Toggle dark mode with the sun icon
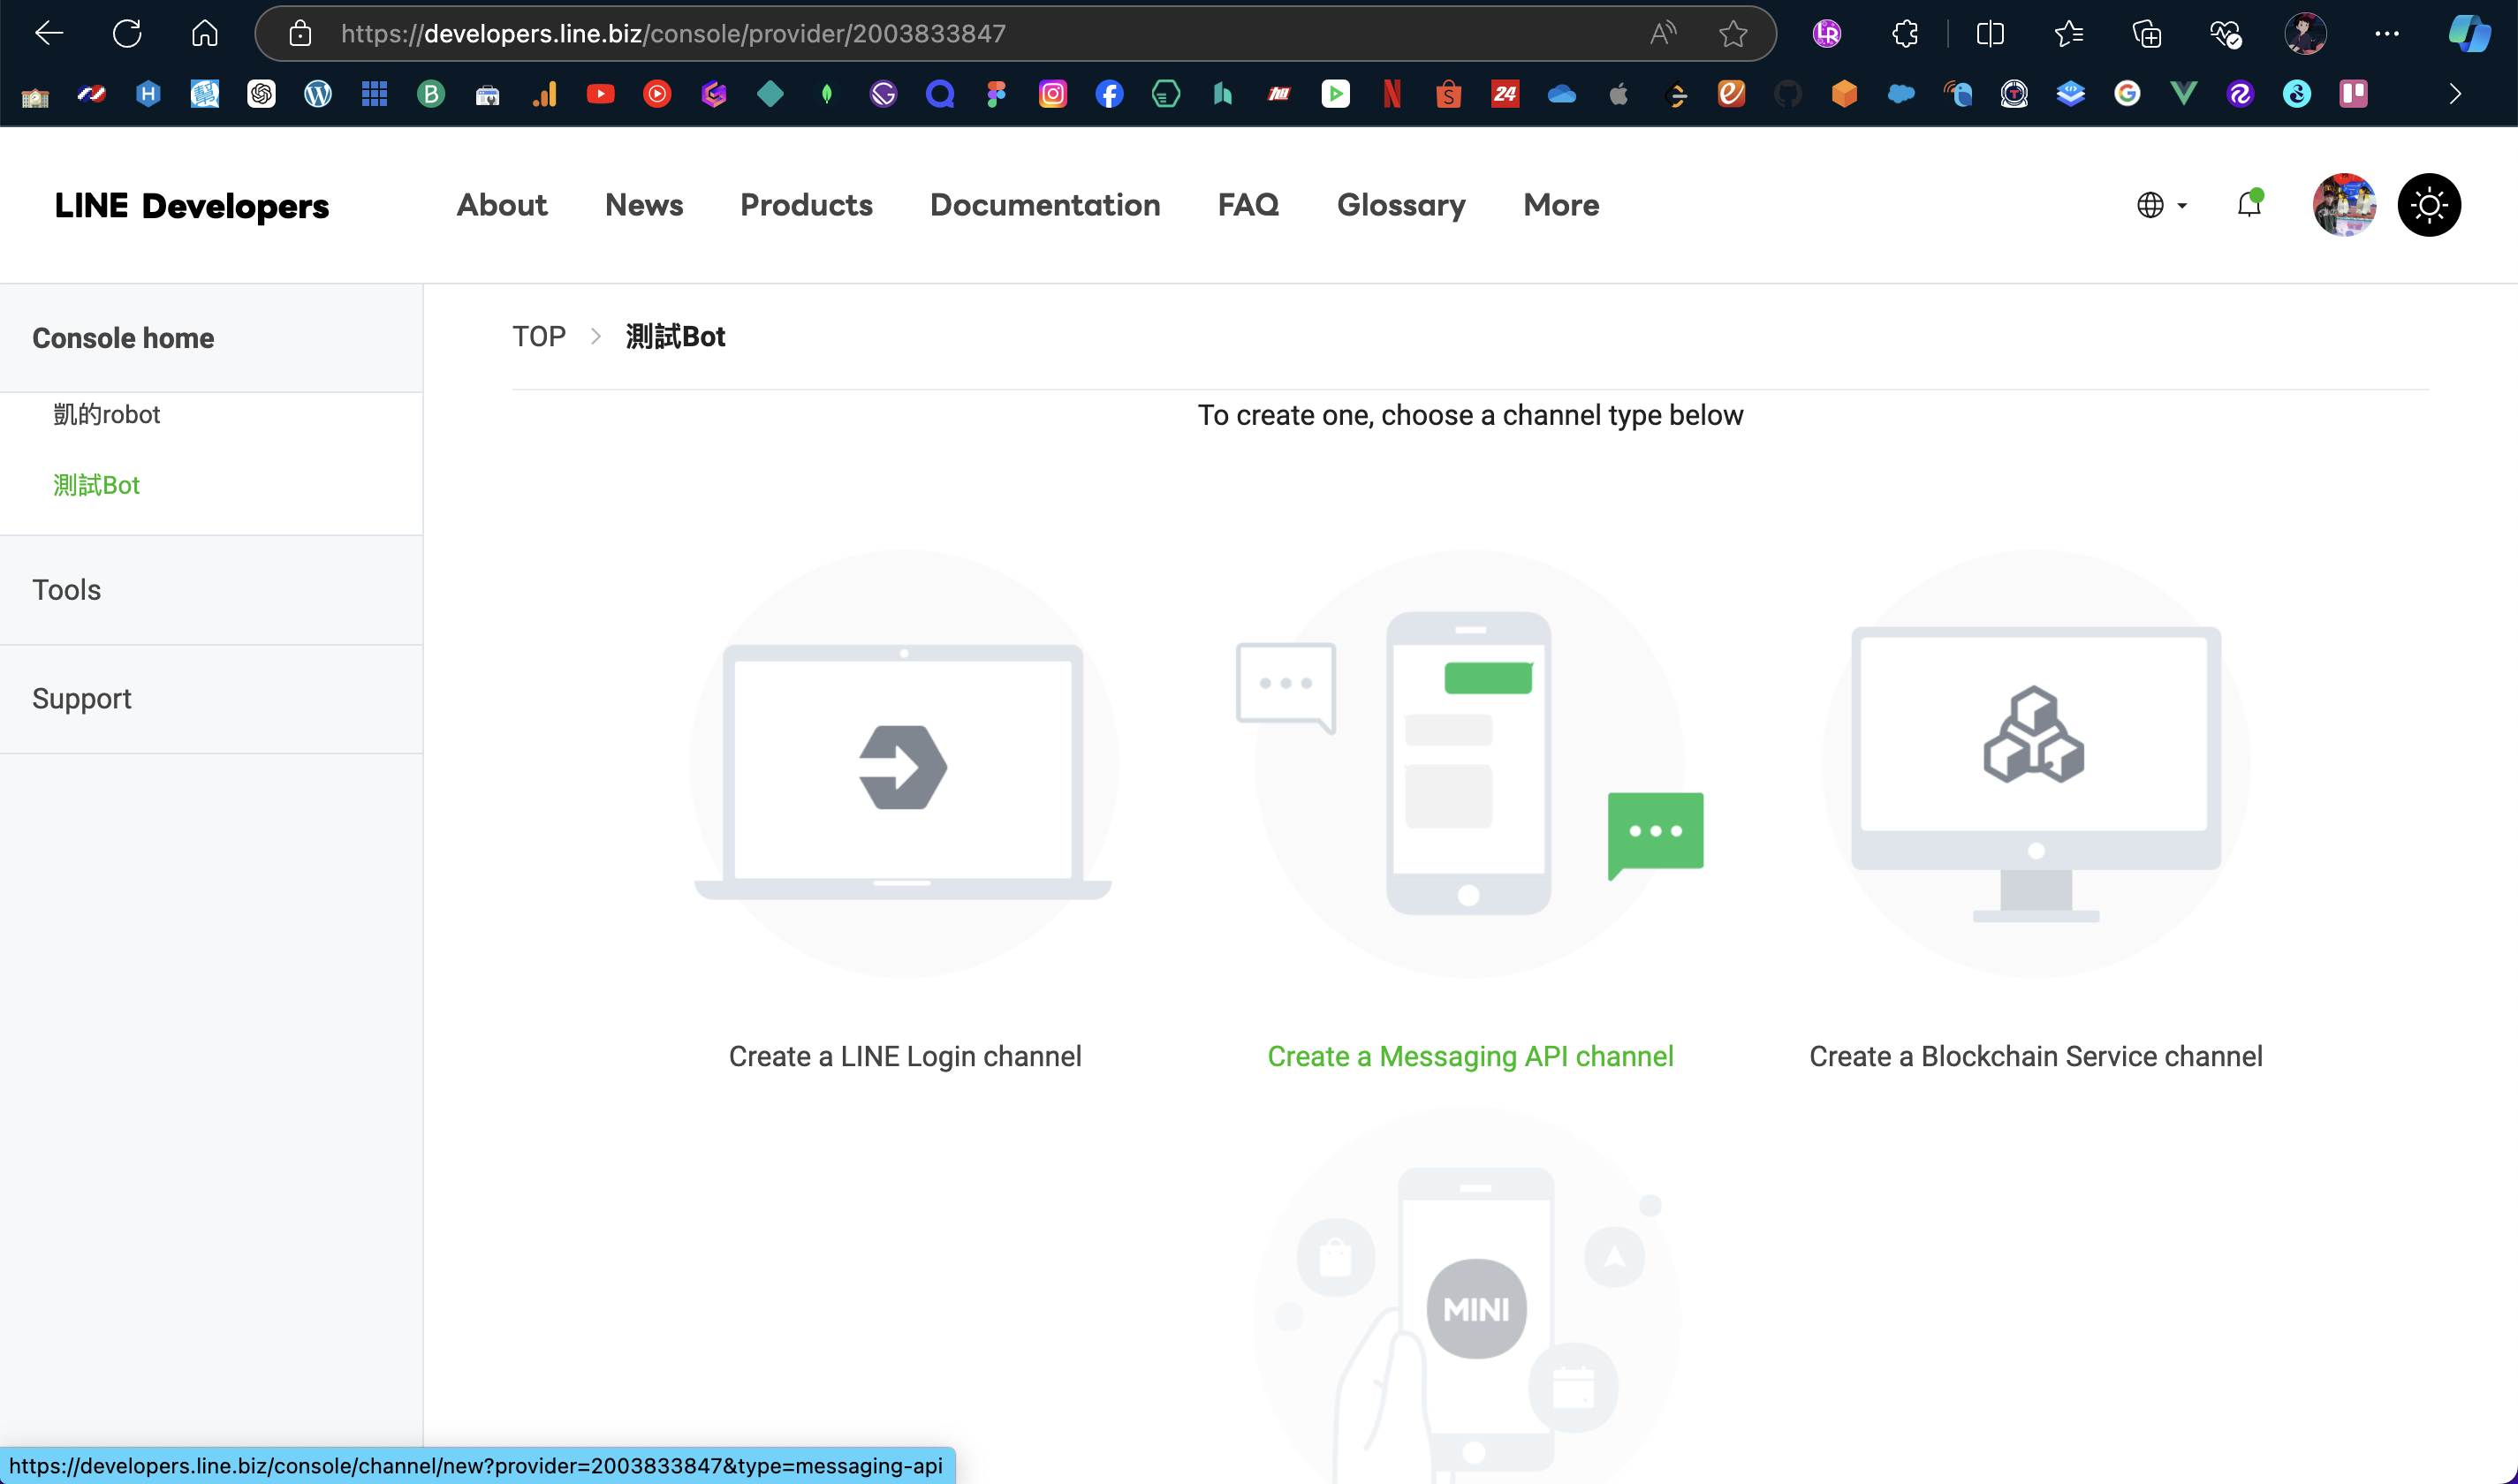Screen dimensions: 2518x1484 2428,205
